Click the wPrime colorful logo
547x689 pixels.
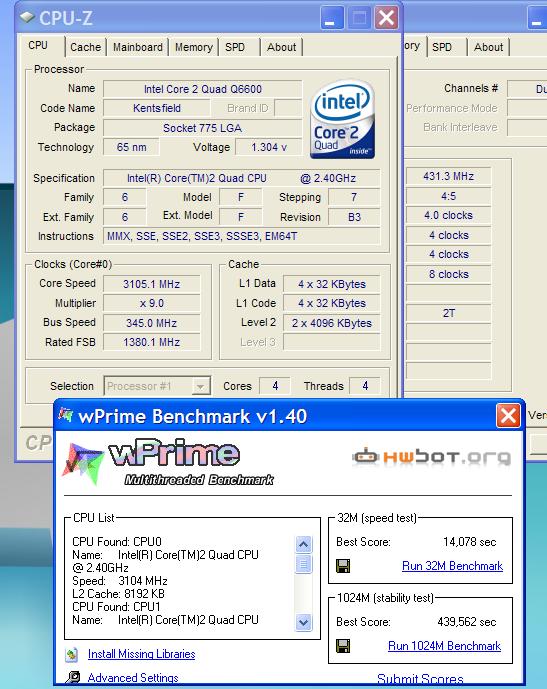(83, 464)
